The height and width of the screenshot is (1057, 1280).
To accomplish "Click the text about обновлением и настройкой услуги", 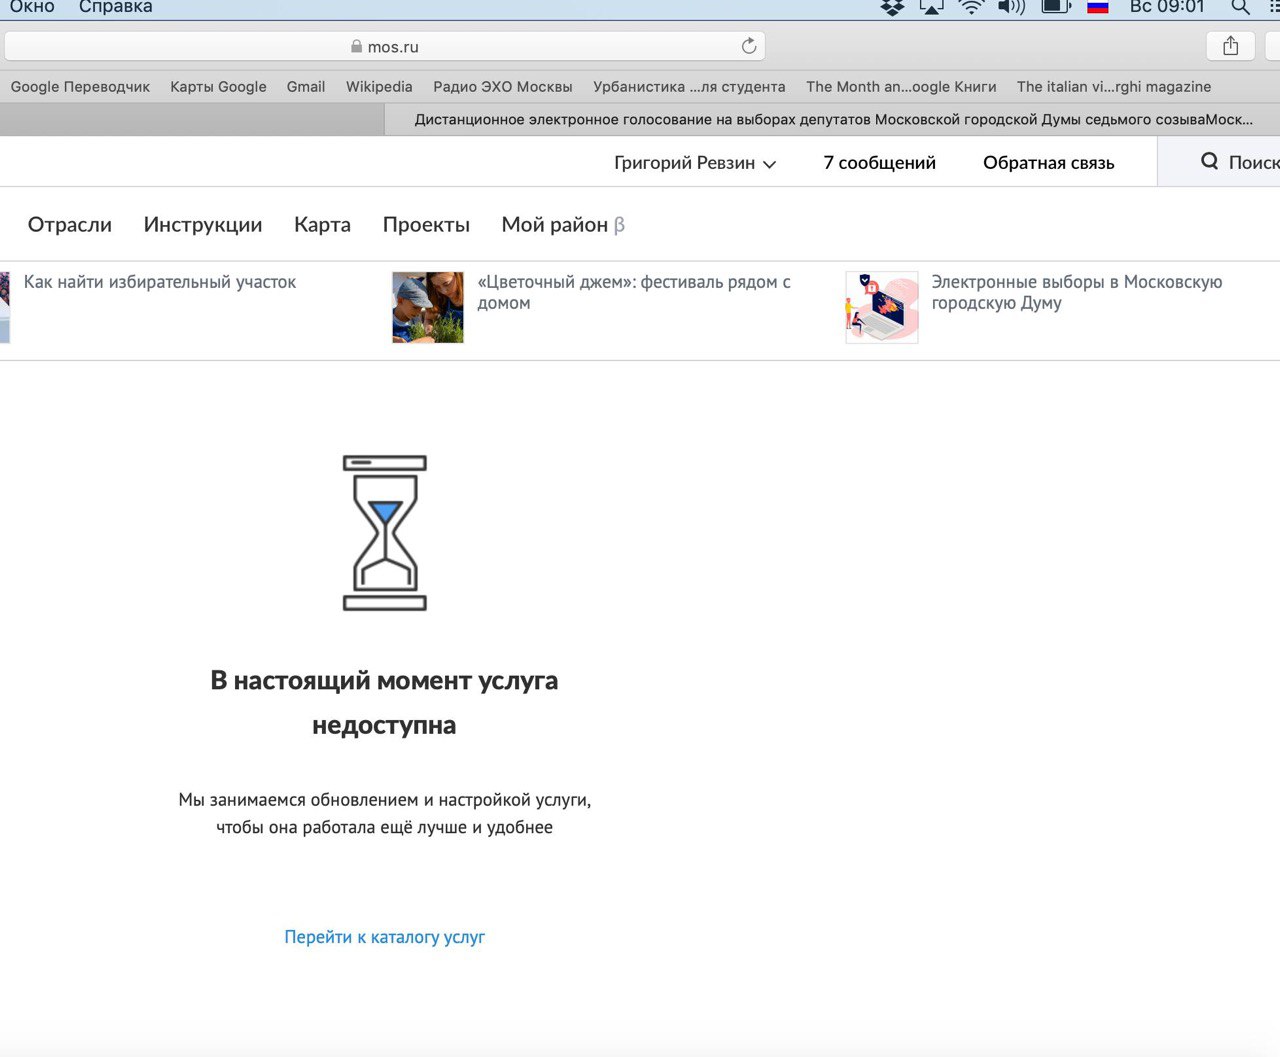I will tap(385, 813).
